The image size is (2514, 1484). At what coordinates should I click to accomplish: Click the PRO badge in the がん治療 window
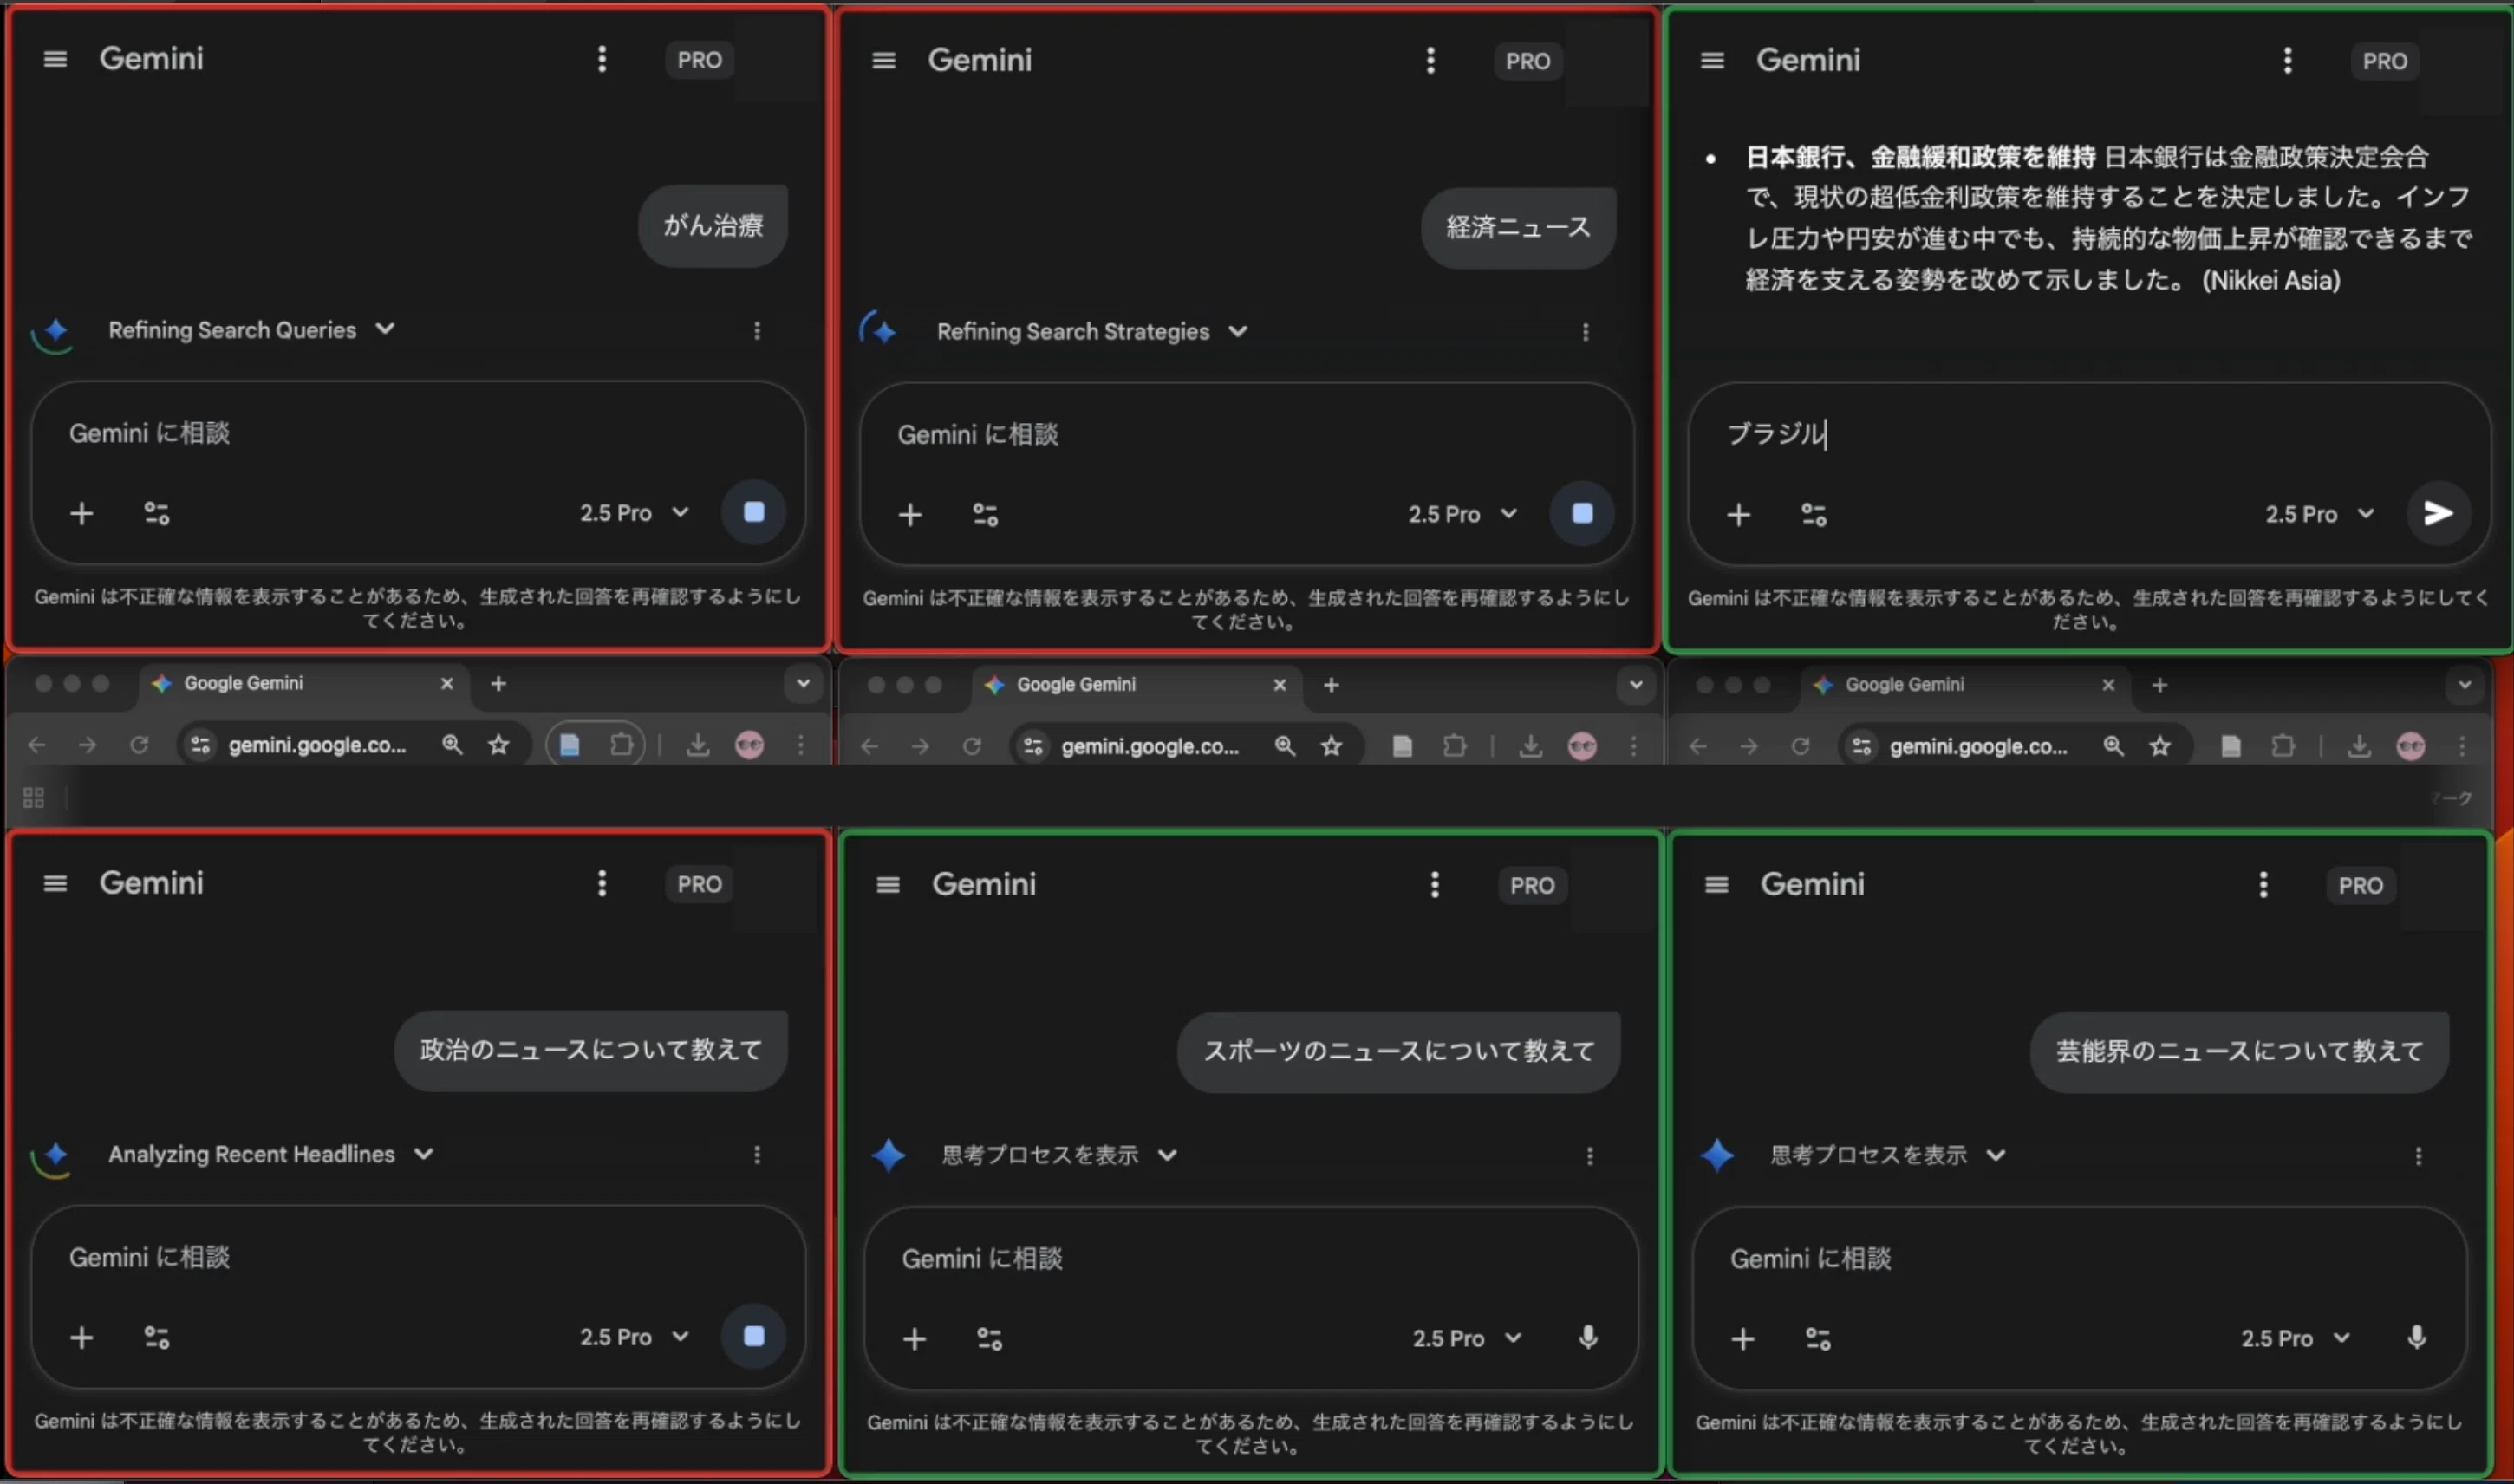699,60
